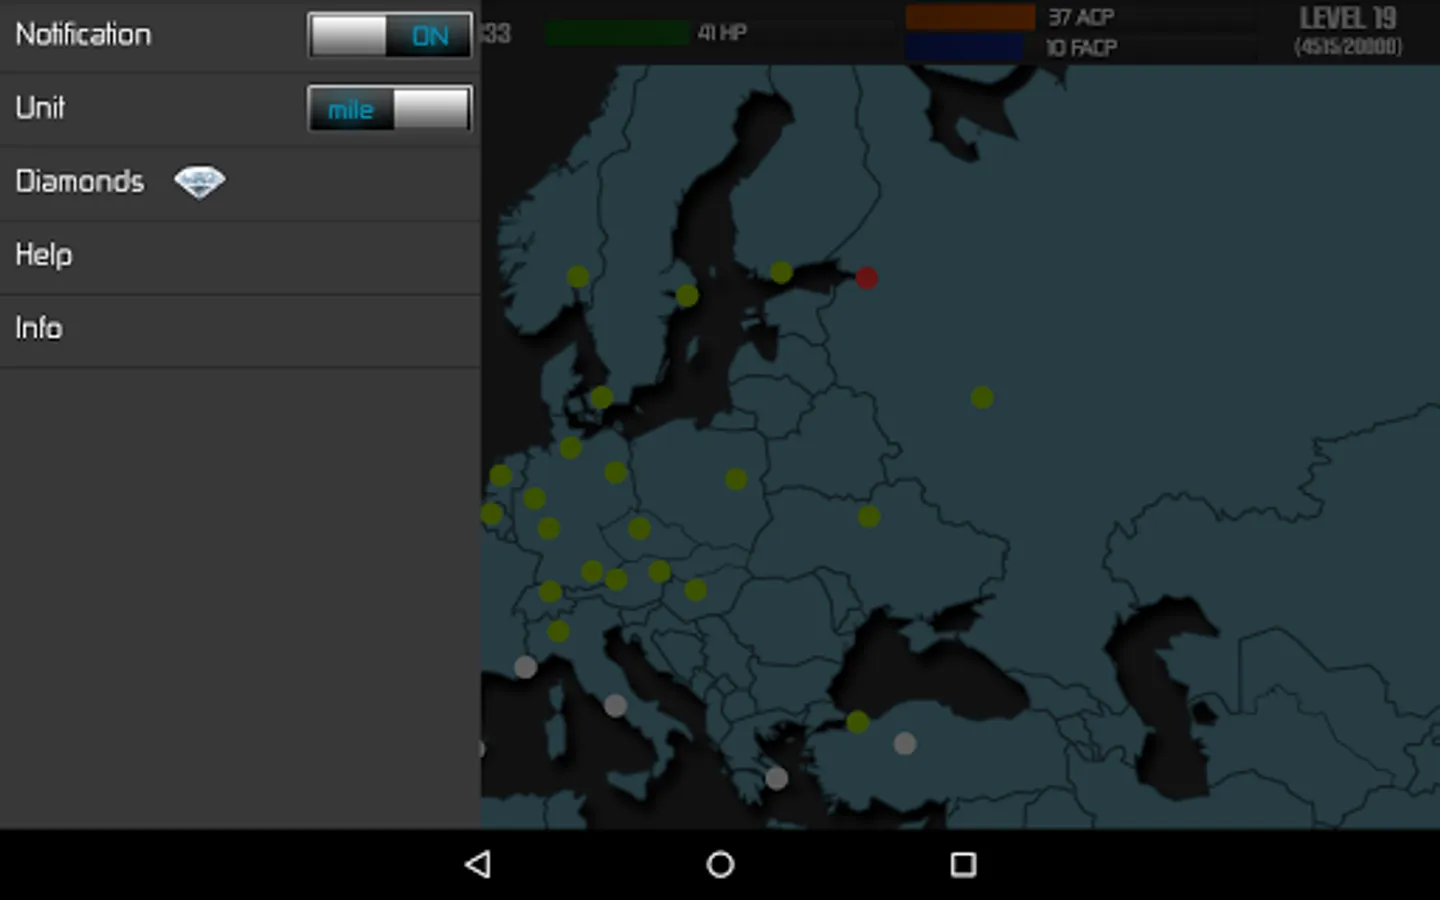Select the gray marker in Greece
1440x900 pixels.
coord(777,777)
